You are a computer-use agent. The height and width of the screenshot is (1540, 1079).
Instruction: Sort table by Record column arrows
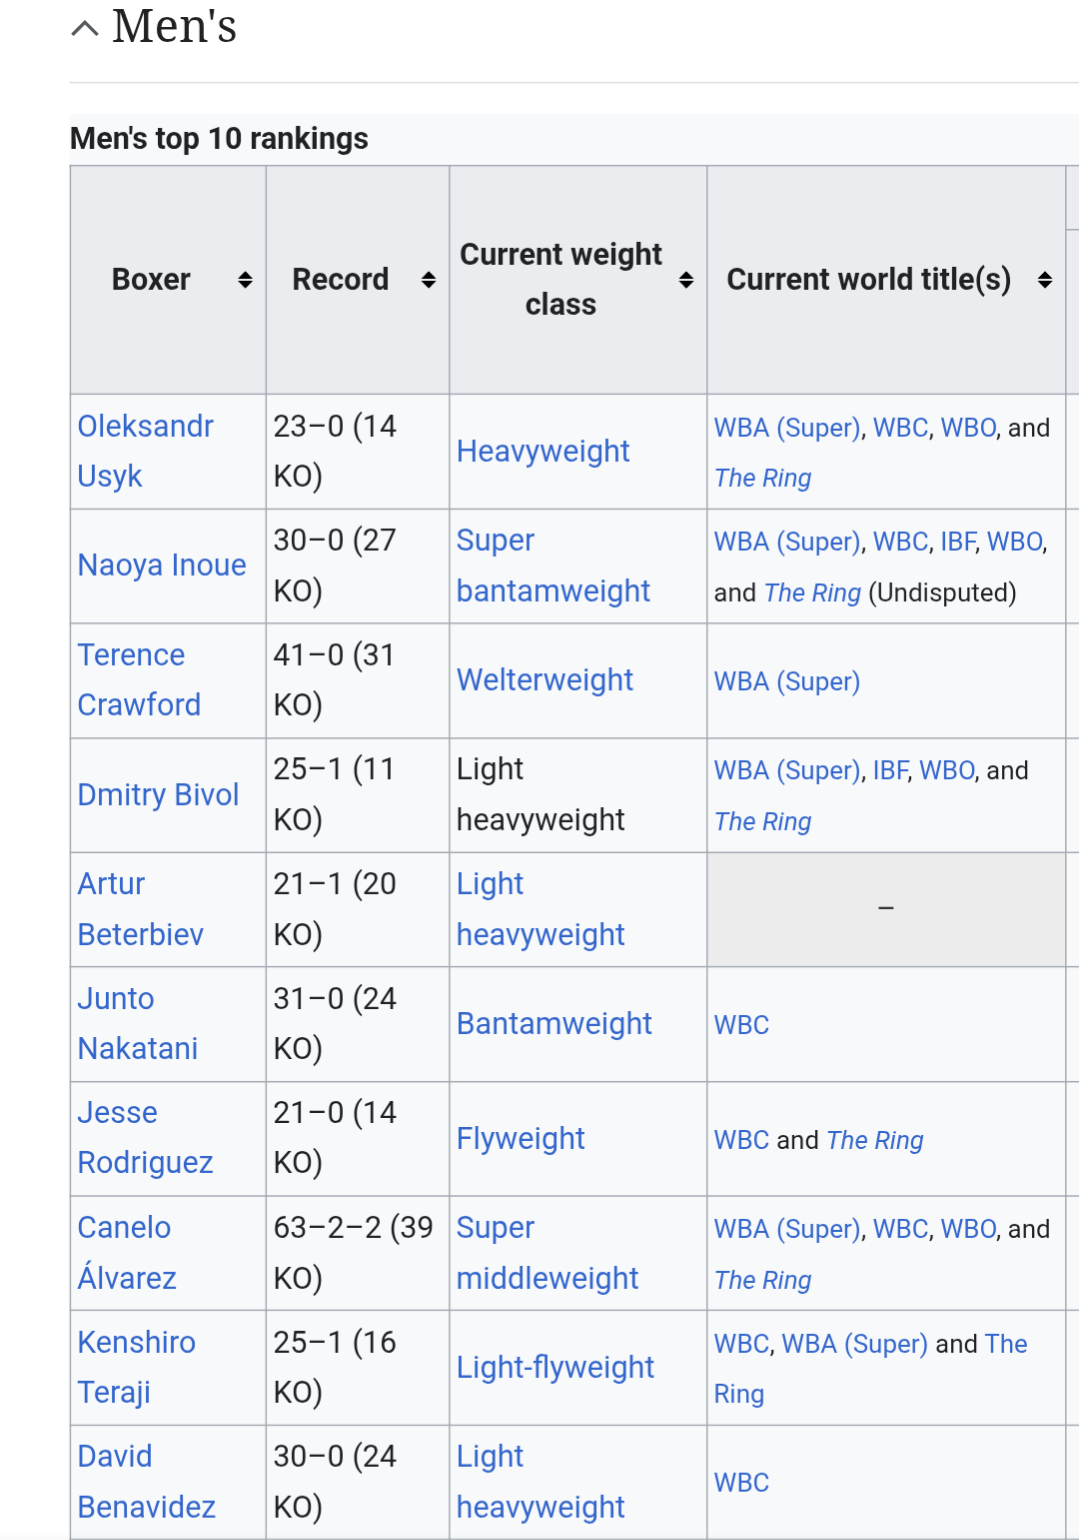(428, 280)
